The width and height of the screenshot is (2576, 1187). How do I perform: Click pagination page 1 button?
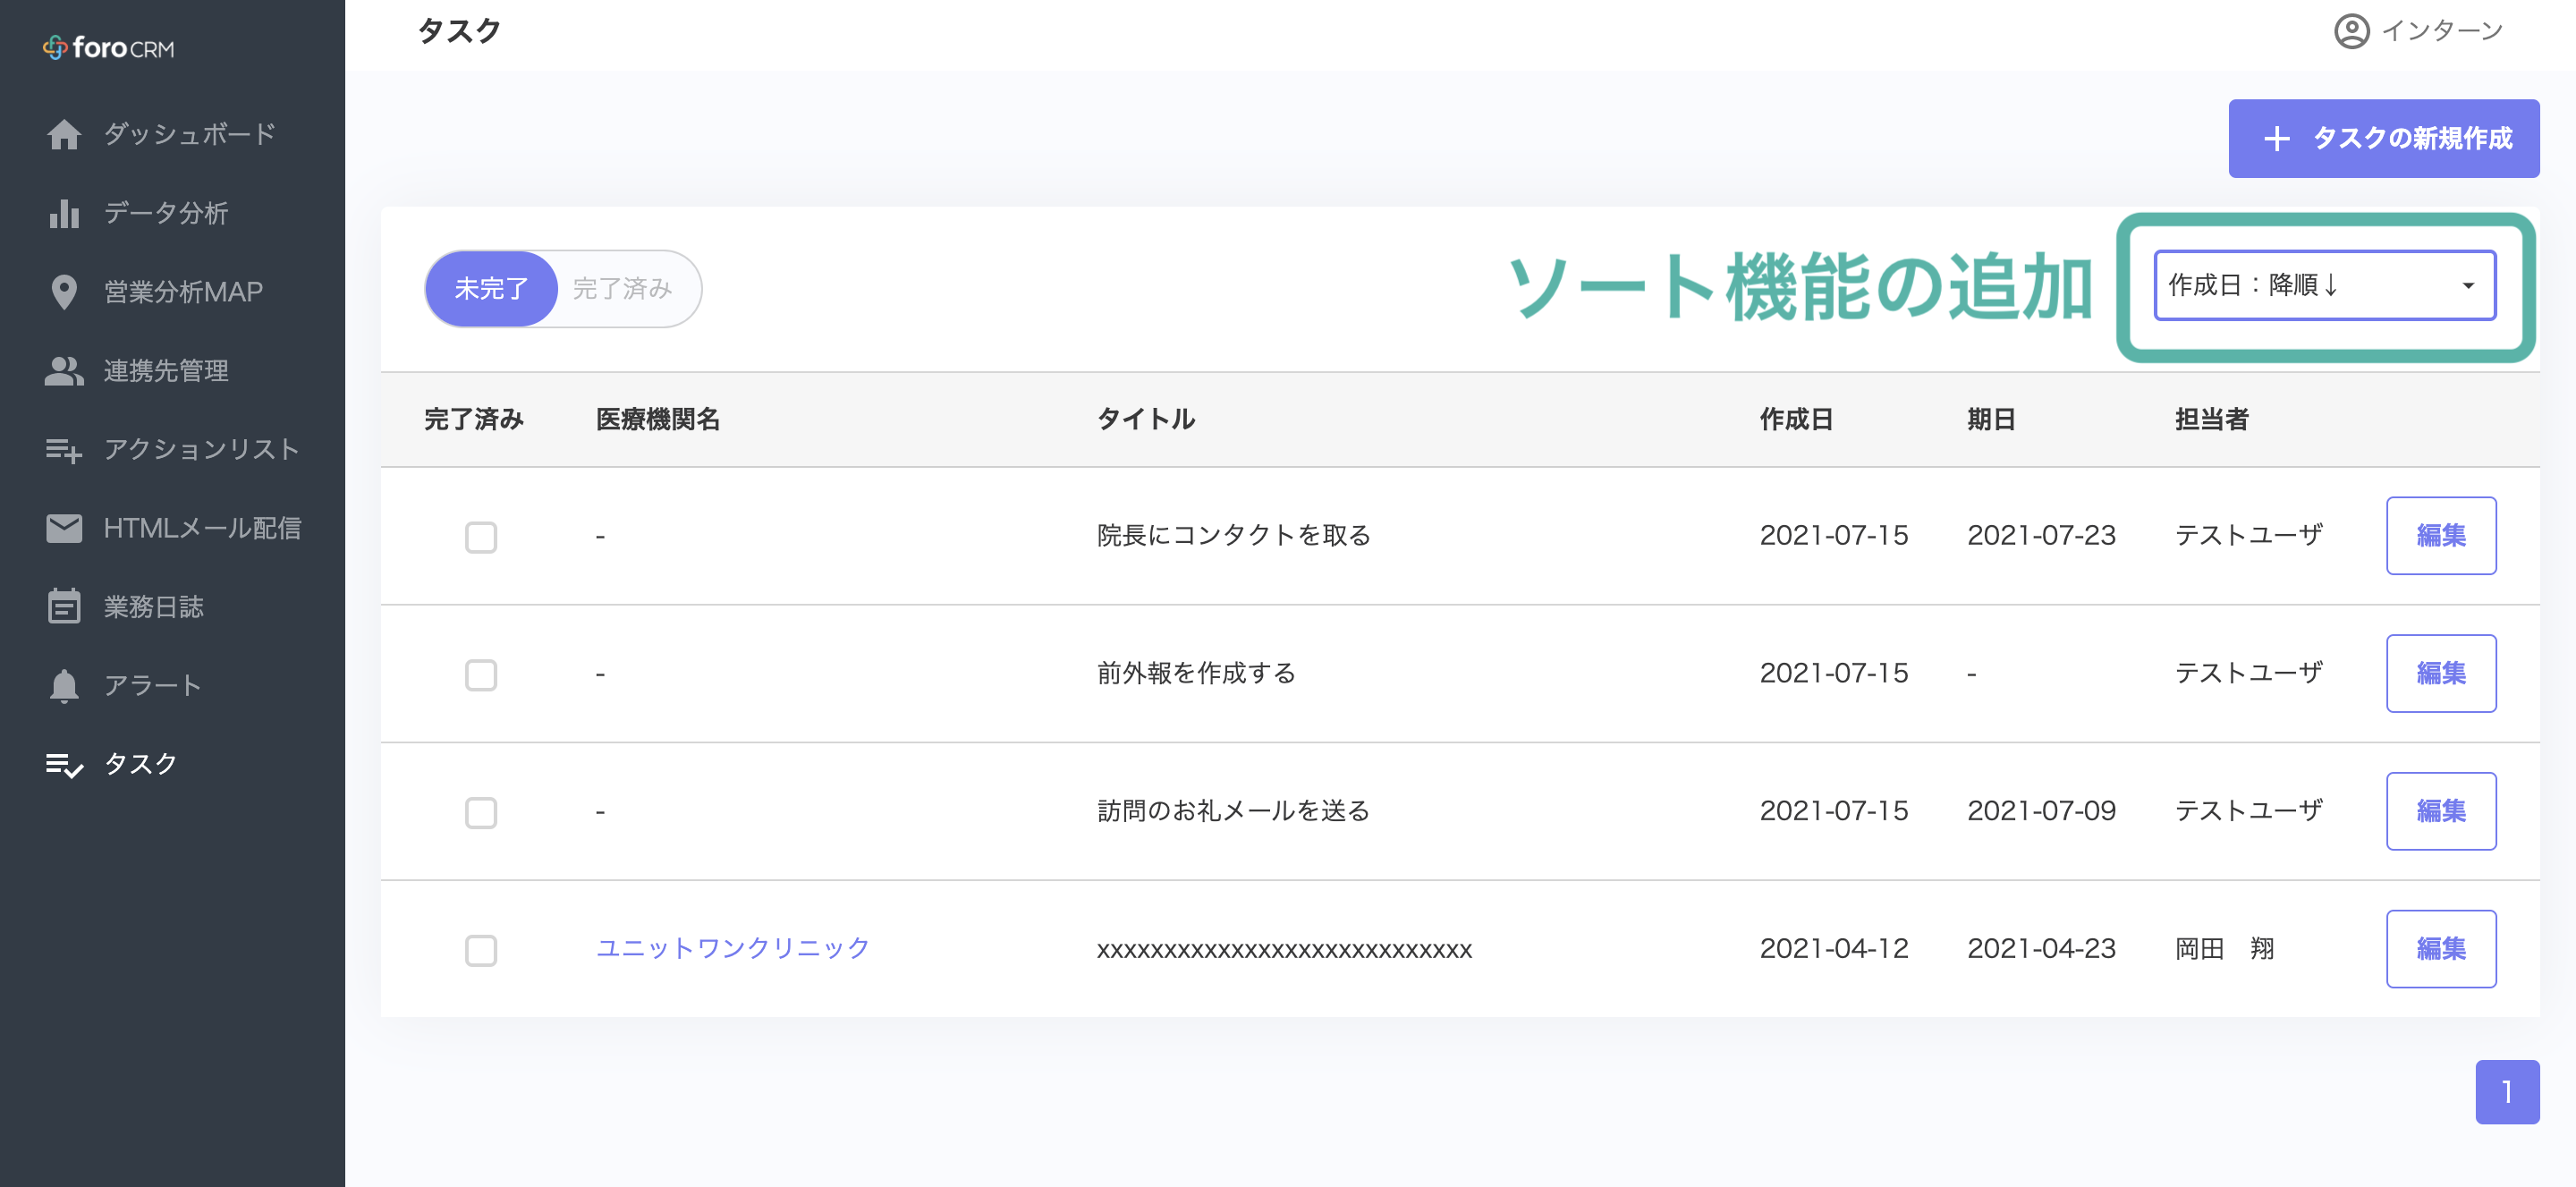click(2507, 1092)
